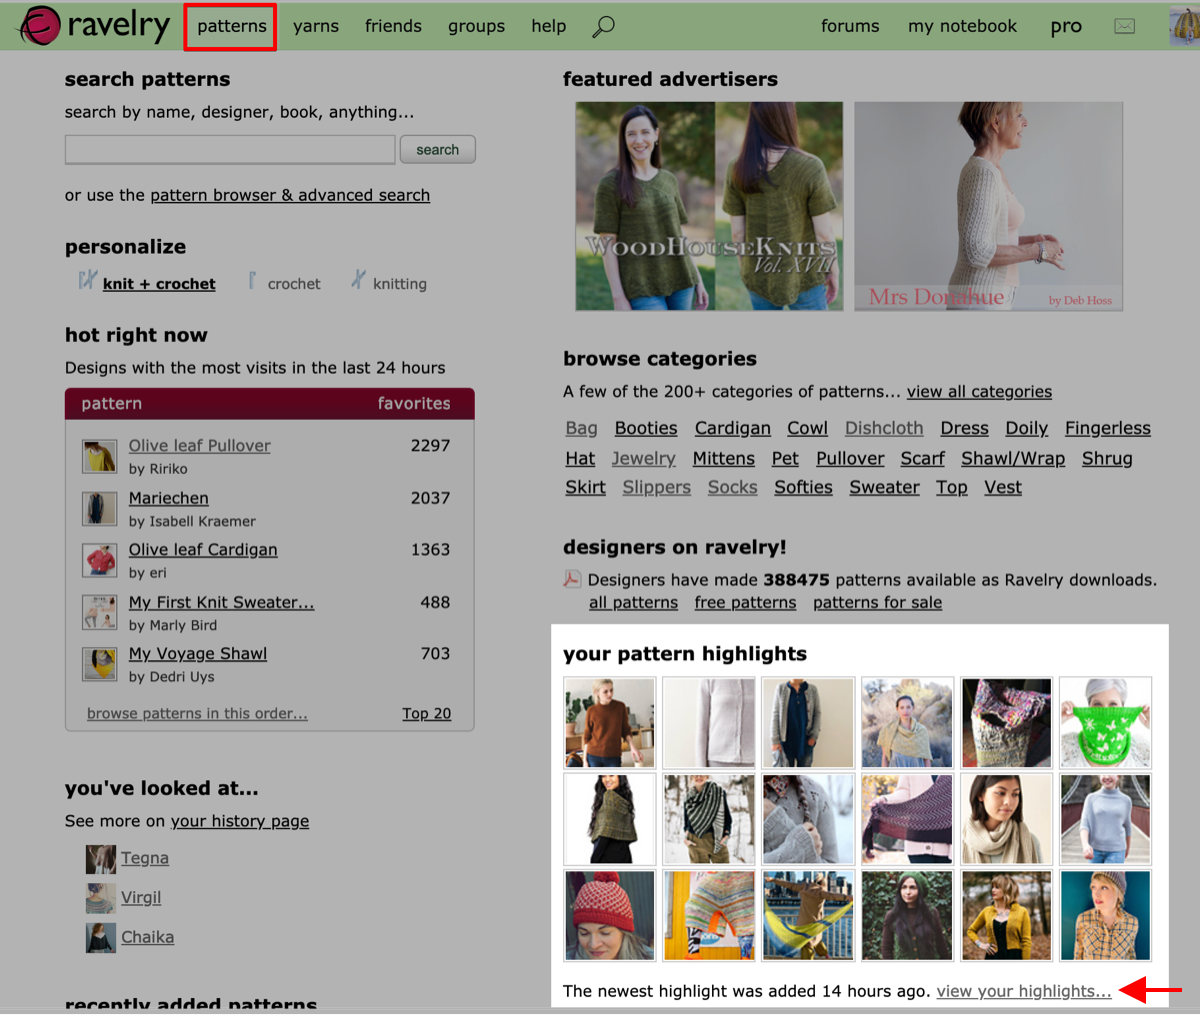This screenshot has height=1016, width=1200.
Task: Open the Mariechen pattern link
Action: point(168,498)
